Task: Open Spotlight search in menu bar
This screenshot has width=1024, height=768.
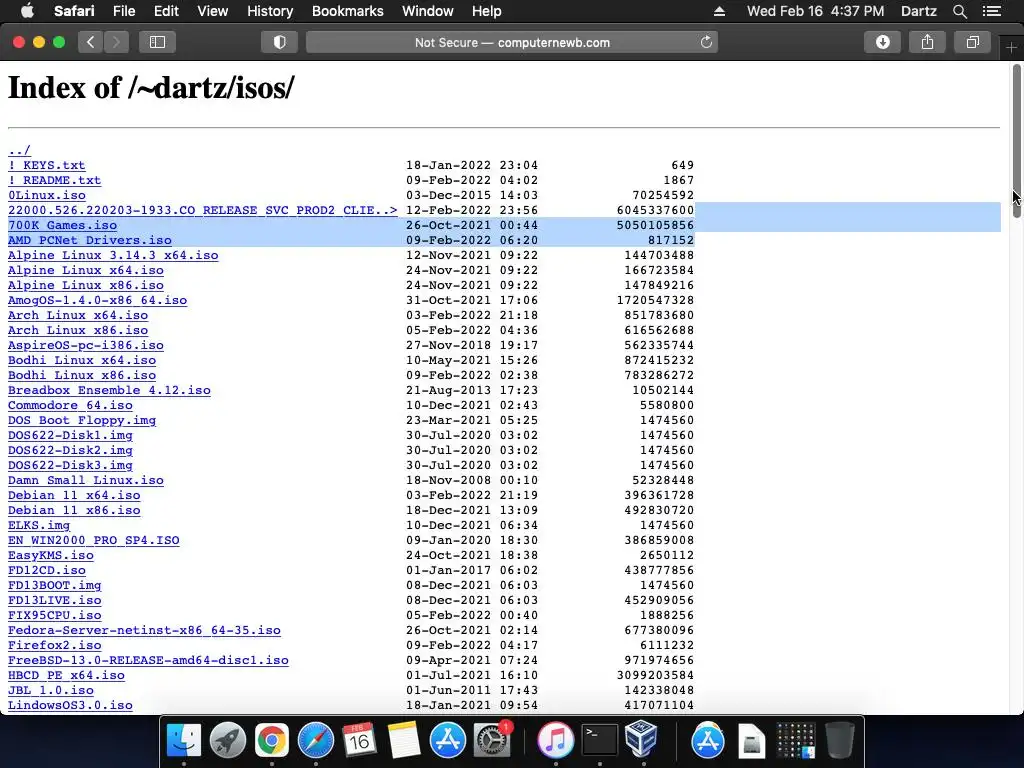Action: click(x=959, y=11)
